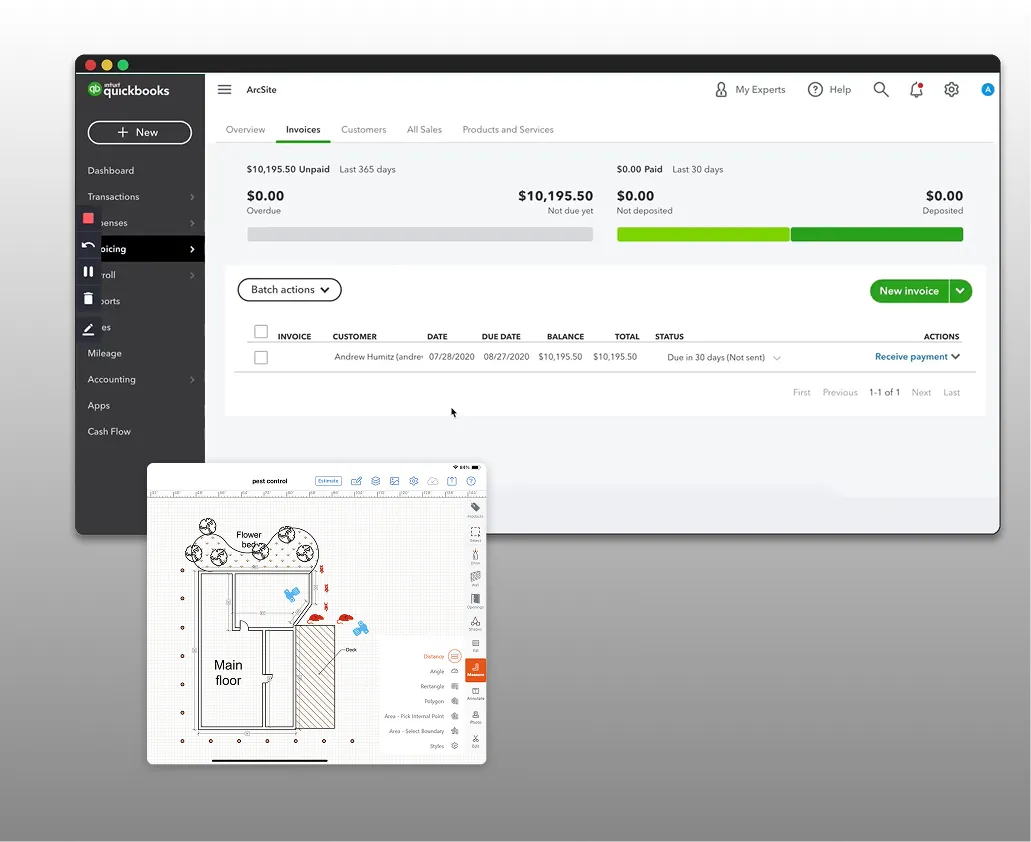1031x842 pixels.
Task: Click the QuickBooks logo
Action: click(x=129, y=90)
